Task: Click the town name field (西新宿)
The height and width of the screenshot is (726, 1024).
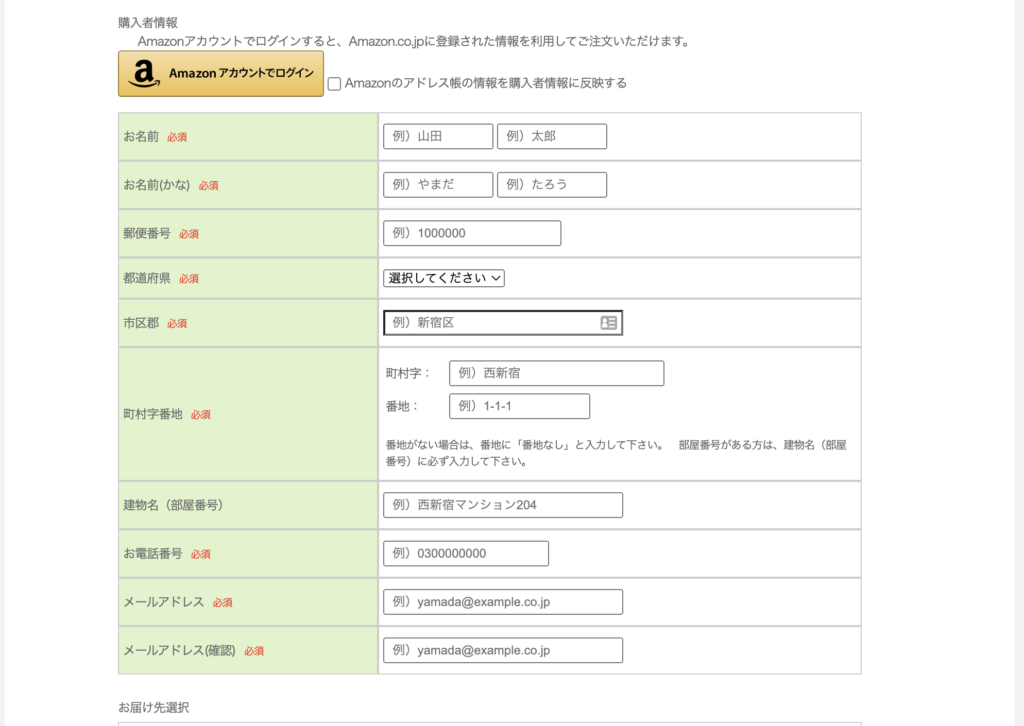Action: click(556, 373)
